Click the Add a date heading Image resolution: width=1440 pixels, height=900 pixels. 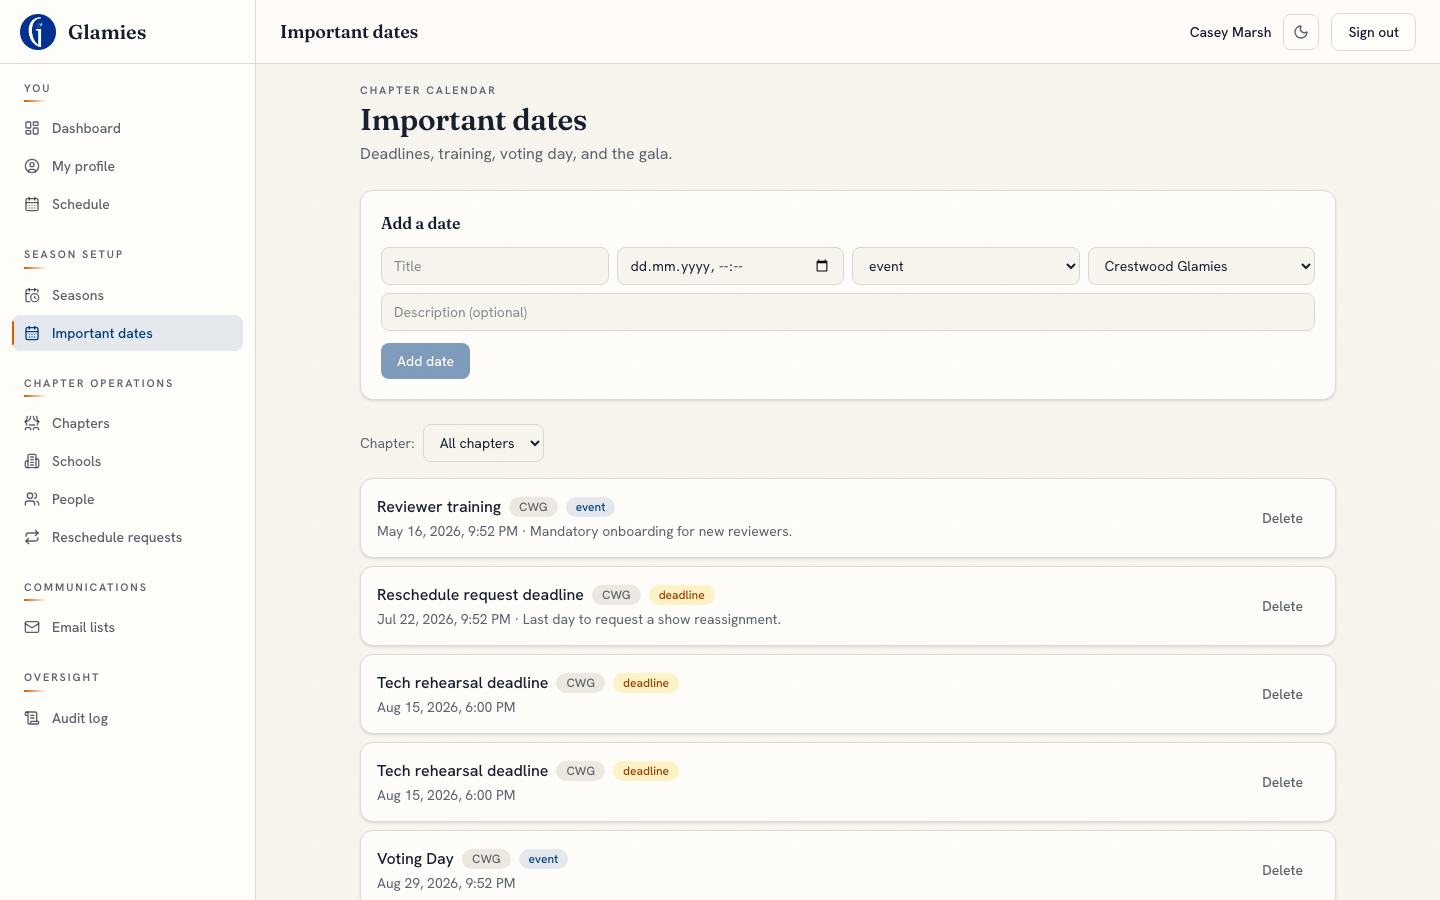coord(421,223)
